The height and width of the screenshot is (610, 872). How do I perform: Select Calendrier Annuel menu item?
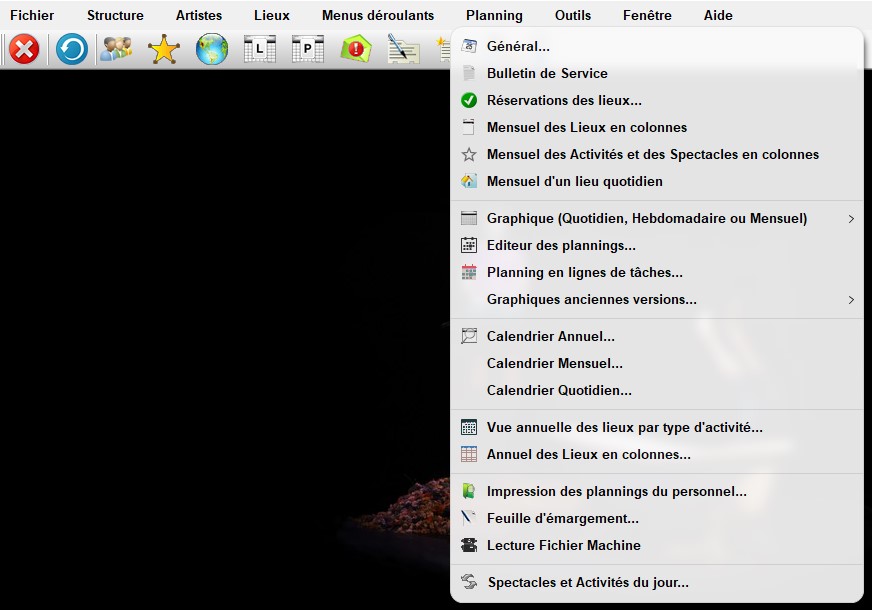click(551, 336)
